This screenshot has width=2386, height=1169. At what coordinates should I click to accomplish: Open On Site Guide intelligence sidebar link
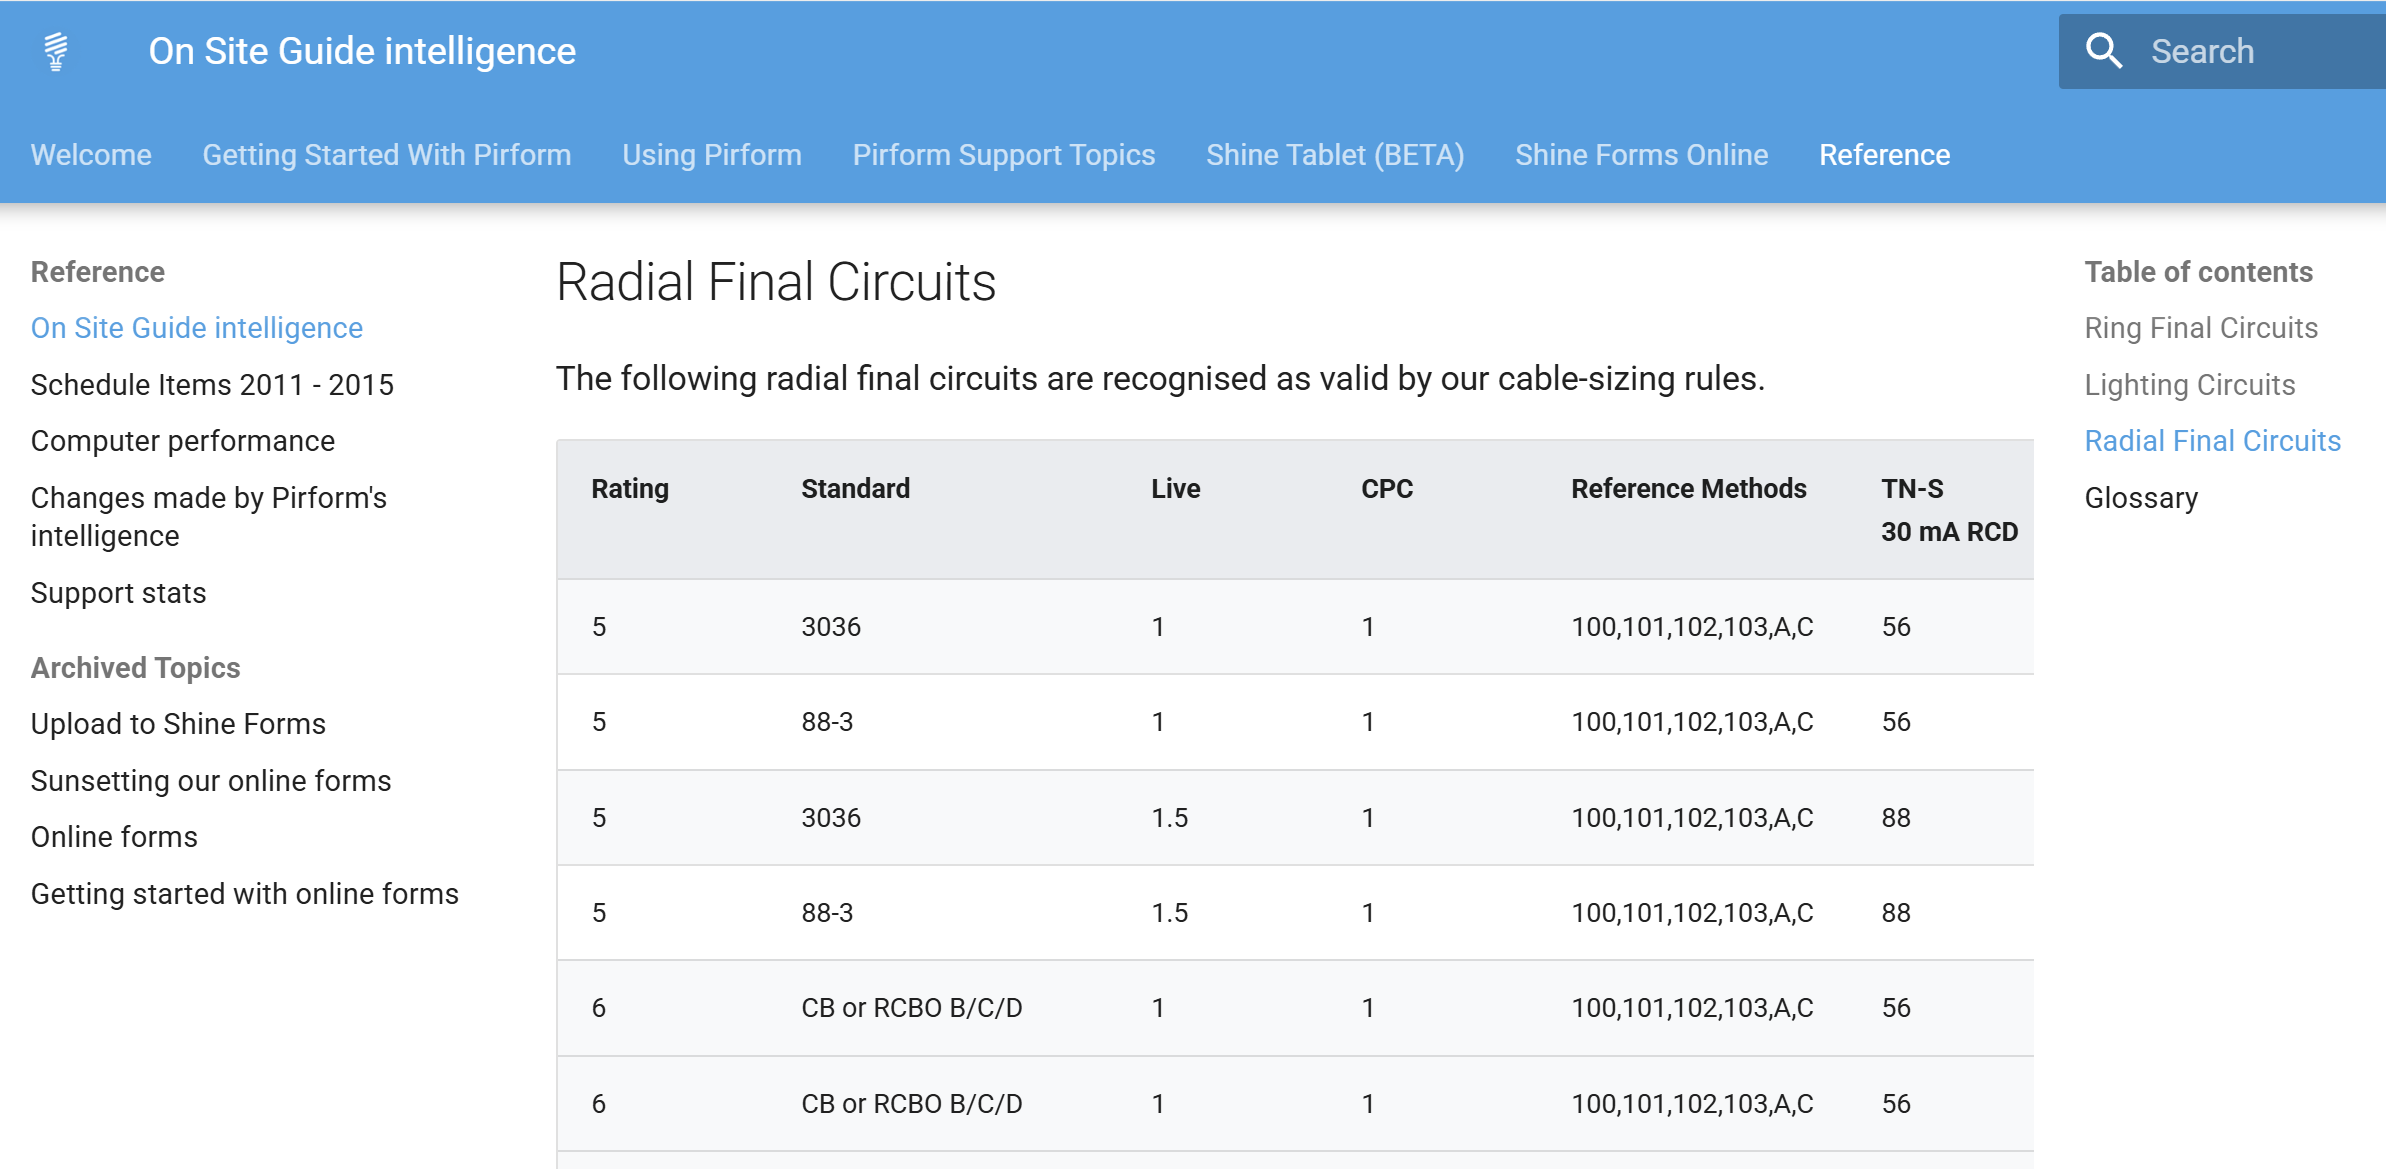point(197,328)
